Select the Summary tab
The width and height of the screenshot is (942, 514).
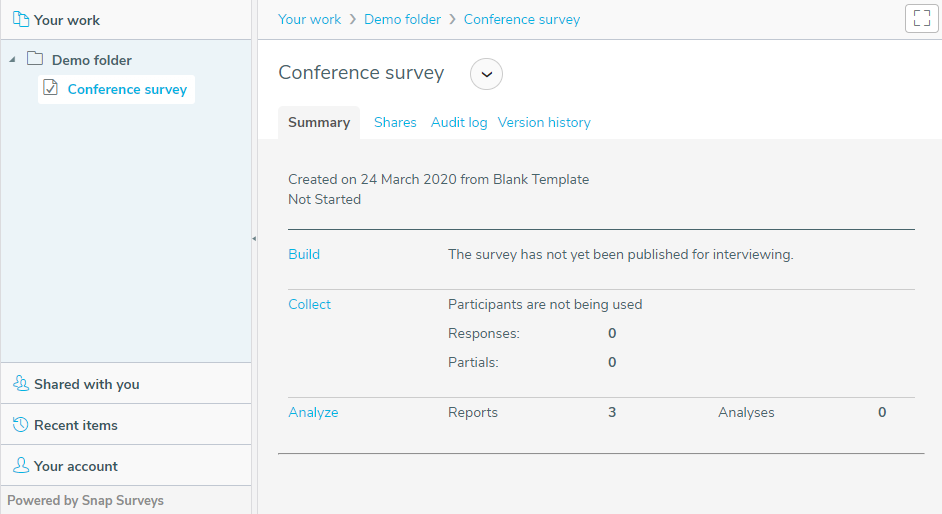tap(319, 122)
